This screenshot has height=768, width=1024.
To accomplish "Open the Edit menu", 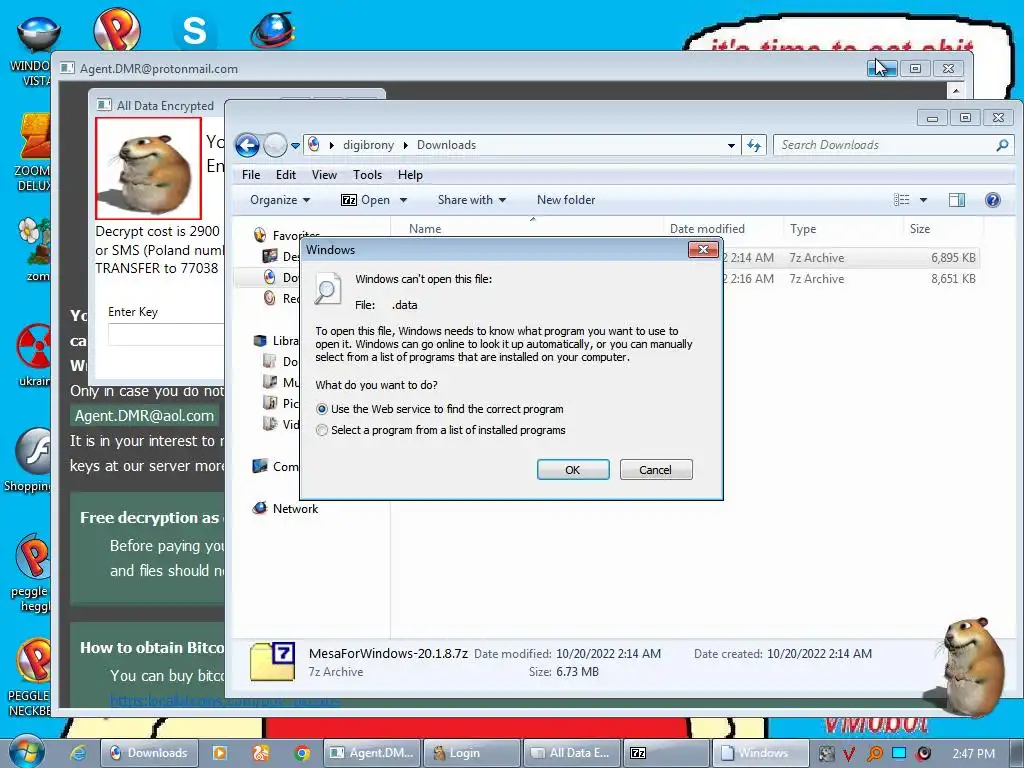I will (x=285, y=174).
